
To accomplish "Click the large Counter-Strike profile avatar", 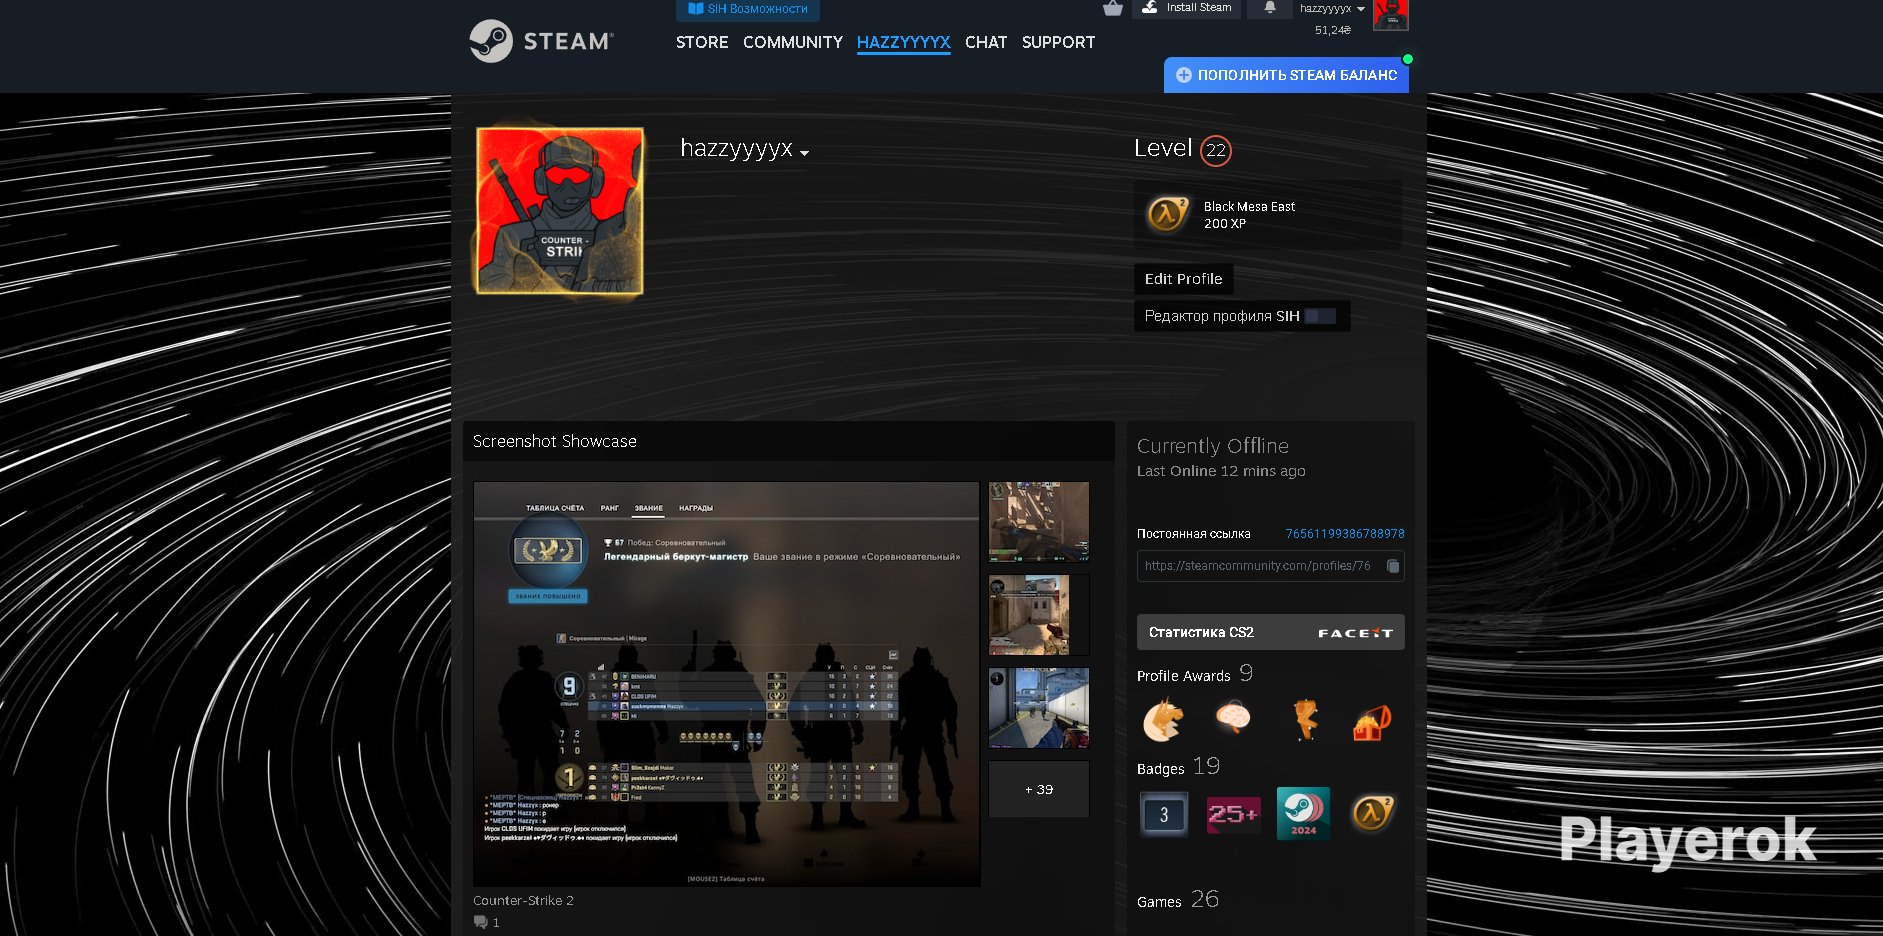I will coord(560,211).
